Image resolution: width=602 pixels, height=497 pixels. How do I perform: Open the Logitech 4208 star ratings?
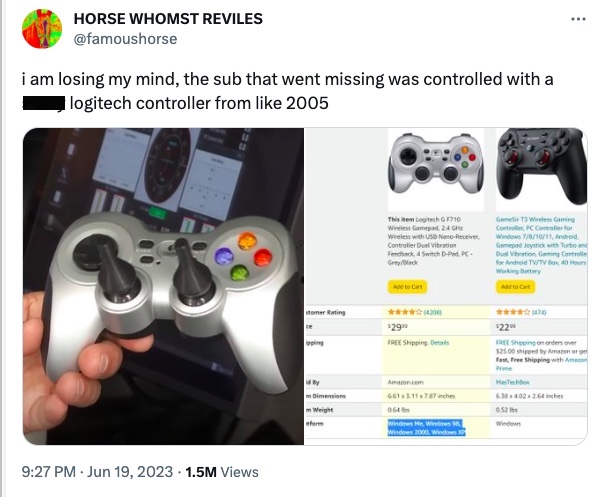(415, 312)
